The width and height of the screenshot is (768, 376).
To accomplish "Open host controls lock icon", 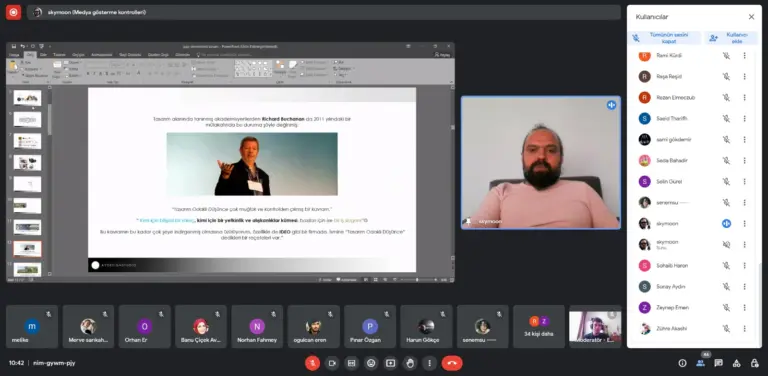I will [754, 363].
